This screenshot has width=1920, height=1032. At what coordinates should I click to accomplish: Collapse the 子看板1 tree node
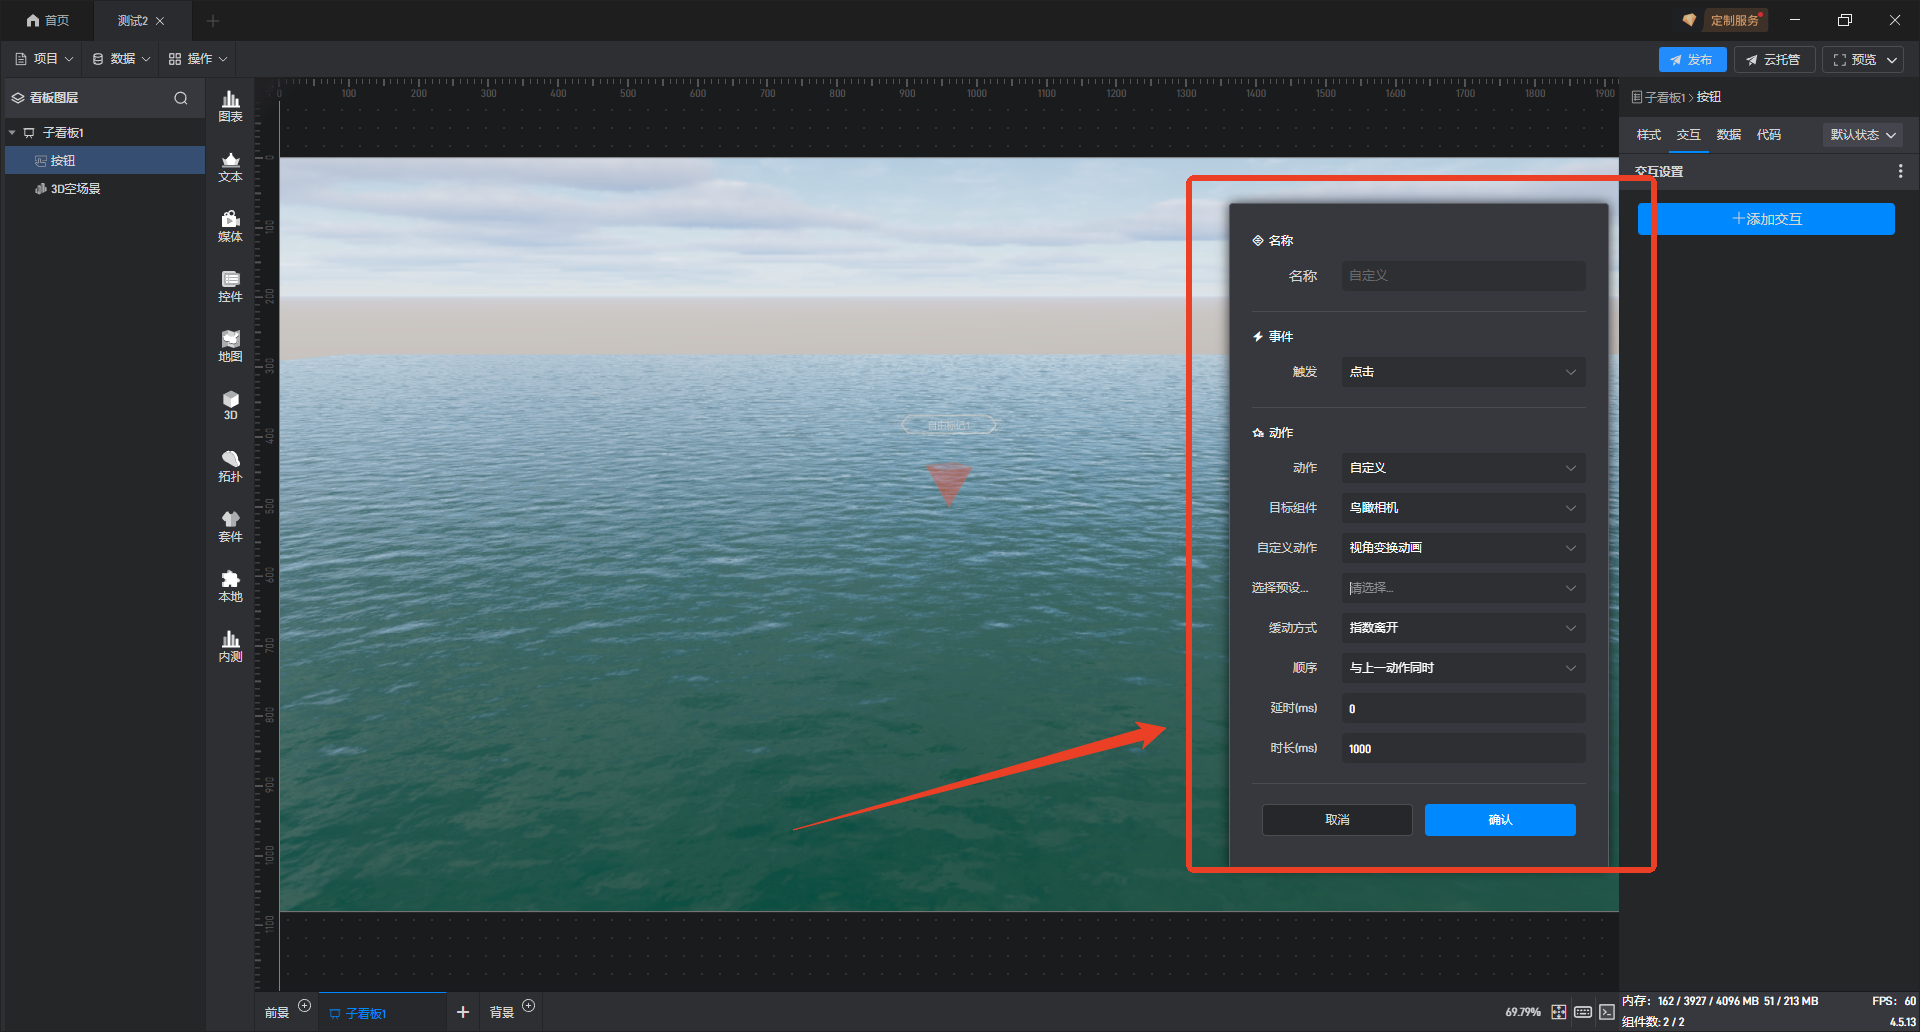click(12, 133)
